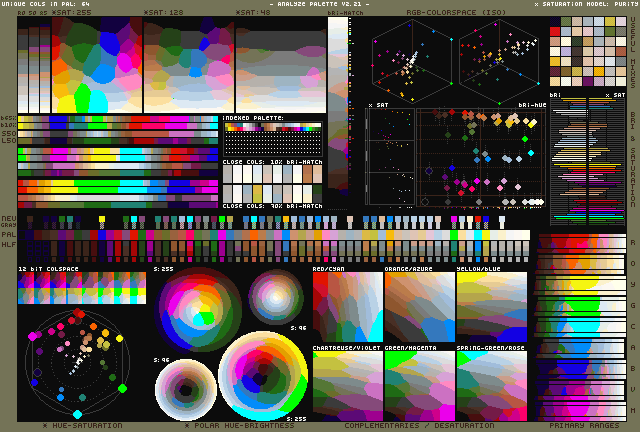Click the CLOSE COLS: 30% BRI-MATCH label
This screenshot has width=640, height=432.
point(272,206)
